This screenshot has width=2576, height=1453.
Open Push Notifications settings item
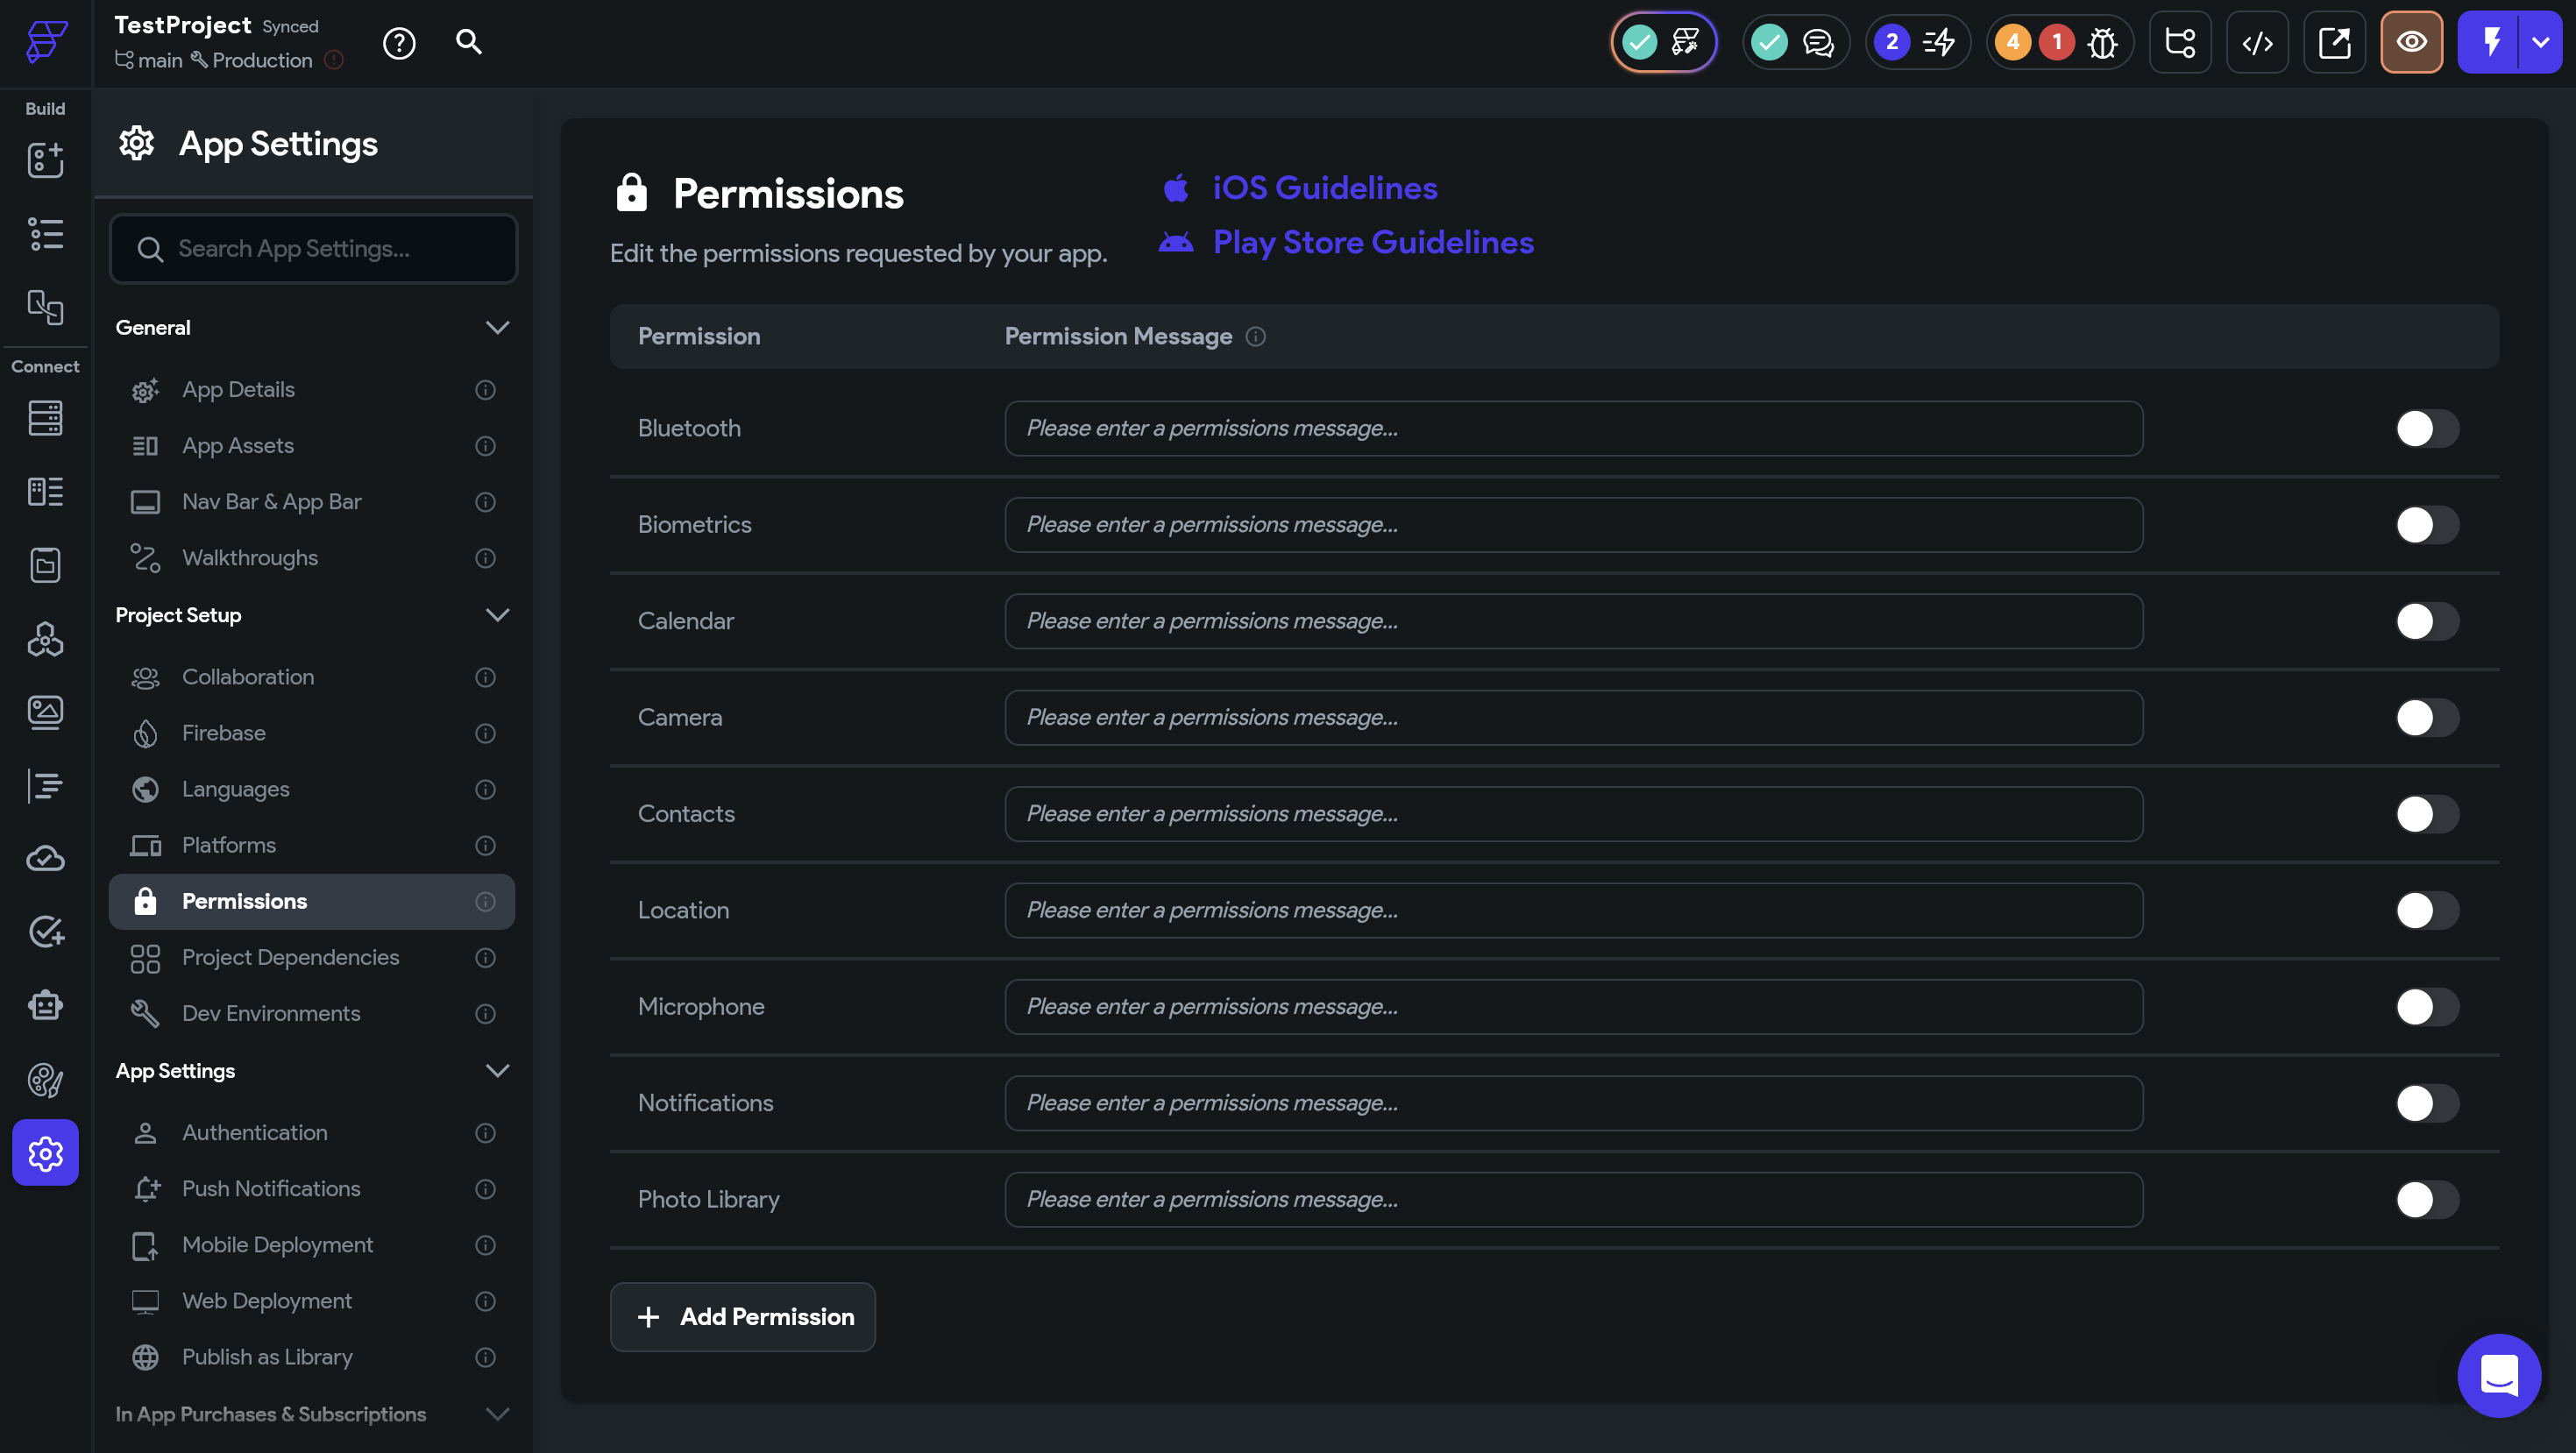pos(271,1188)
